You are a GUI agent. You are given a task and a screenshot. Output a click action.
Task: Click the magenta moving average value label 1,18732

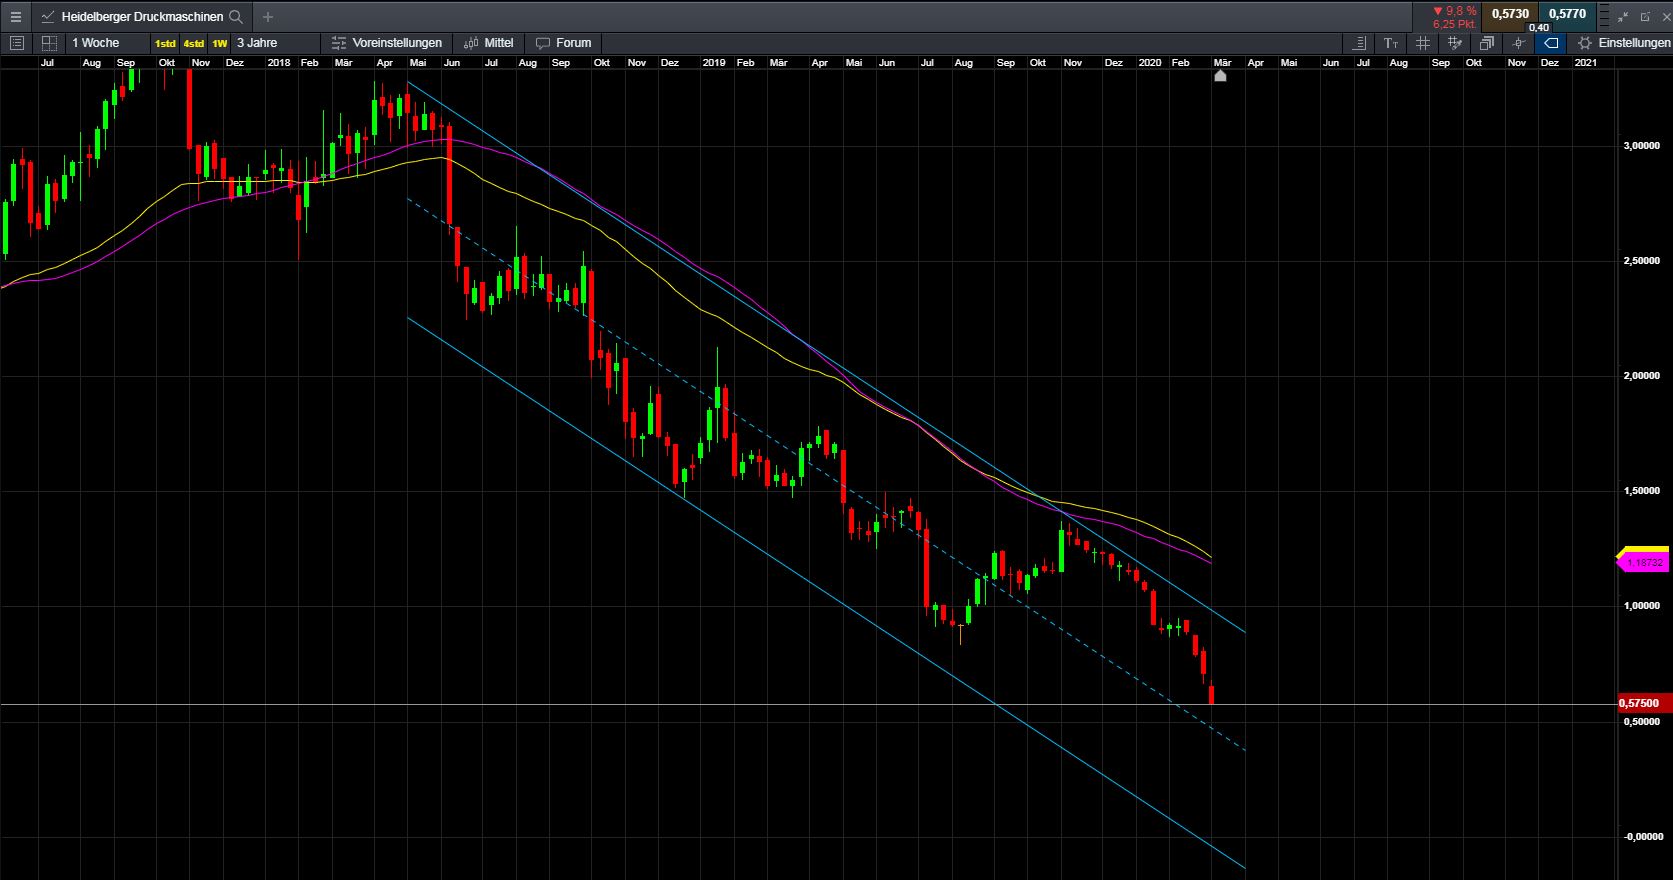[1644, 564]
